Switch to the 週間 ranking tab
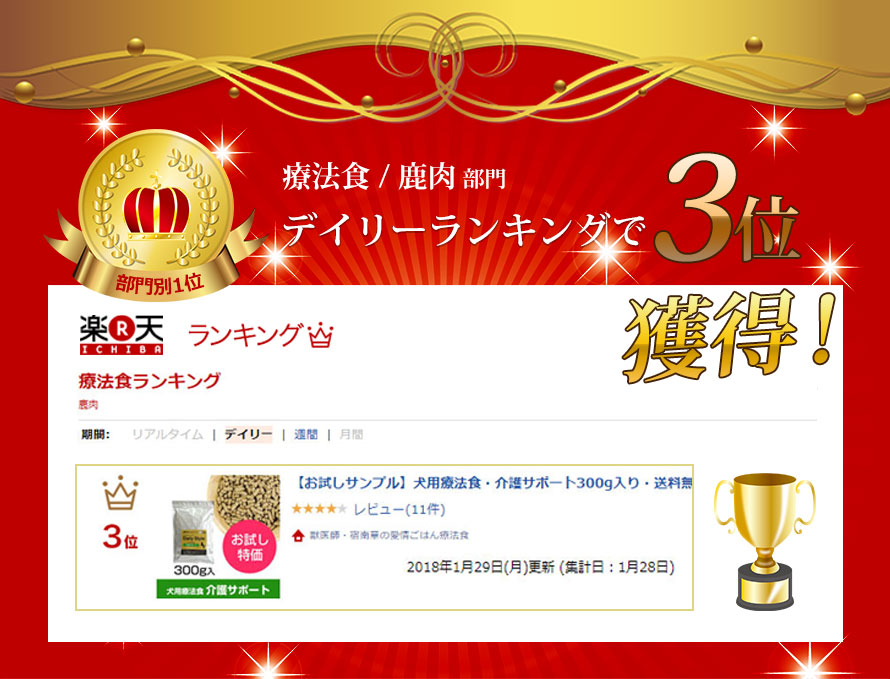The width and height of the screenshot is (890, 679). tap(306, 435)
